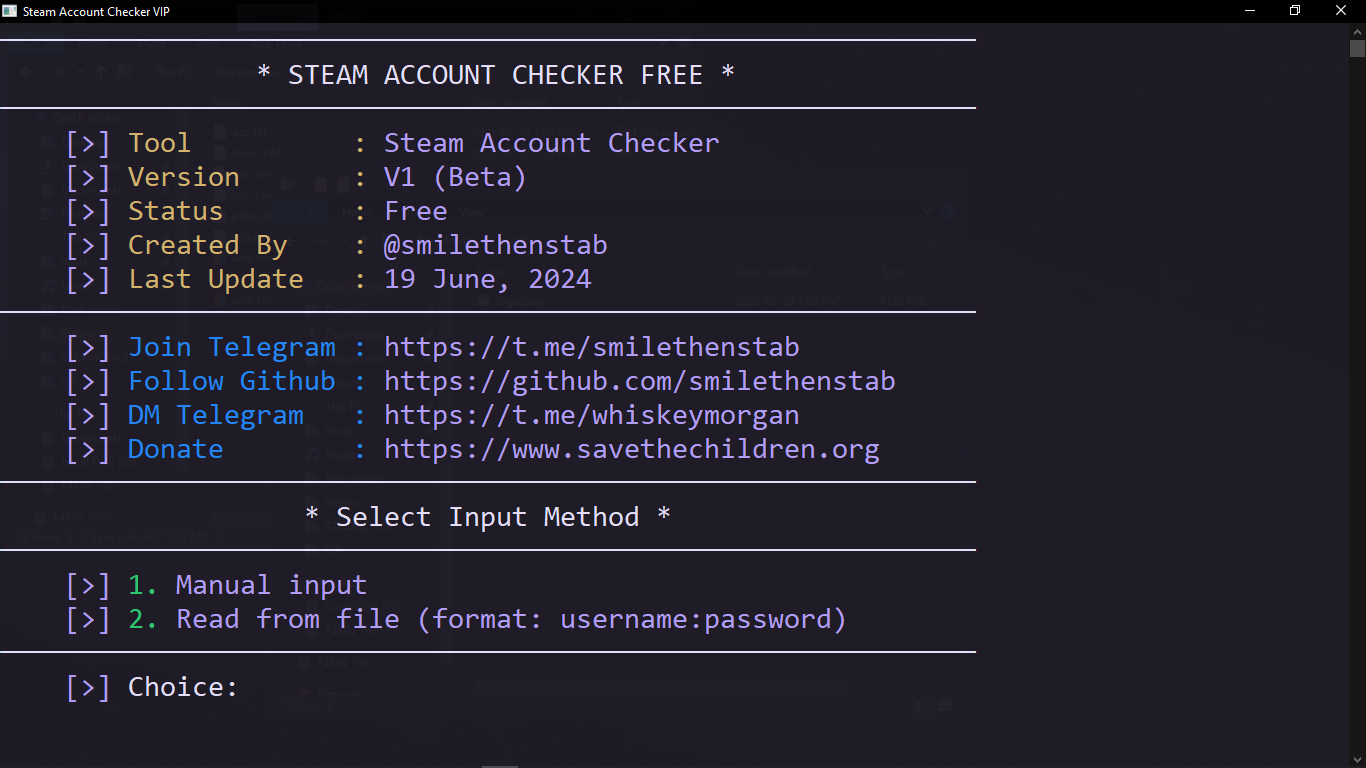Open the whiskeymorgan DM Telegram link

click(x=592, y=415)
